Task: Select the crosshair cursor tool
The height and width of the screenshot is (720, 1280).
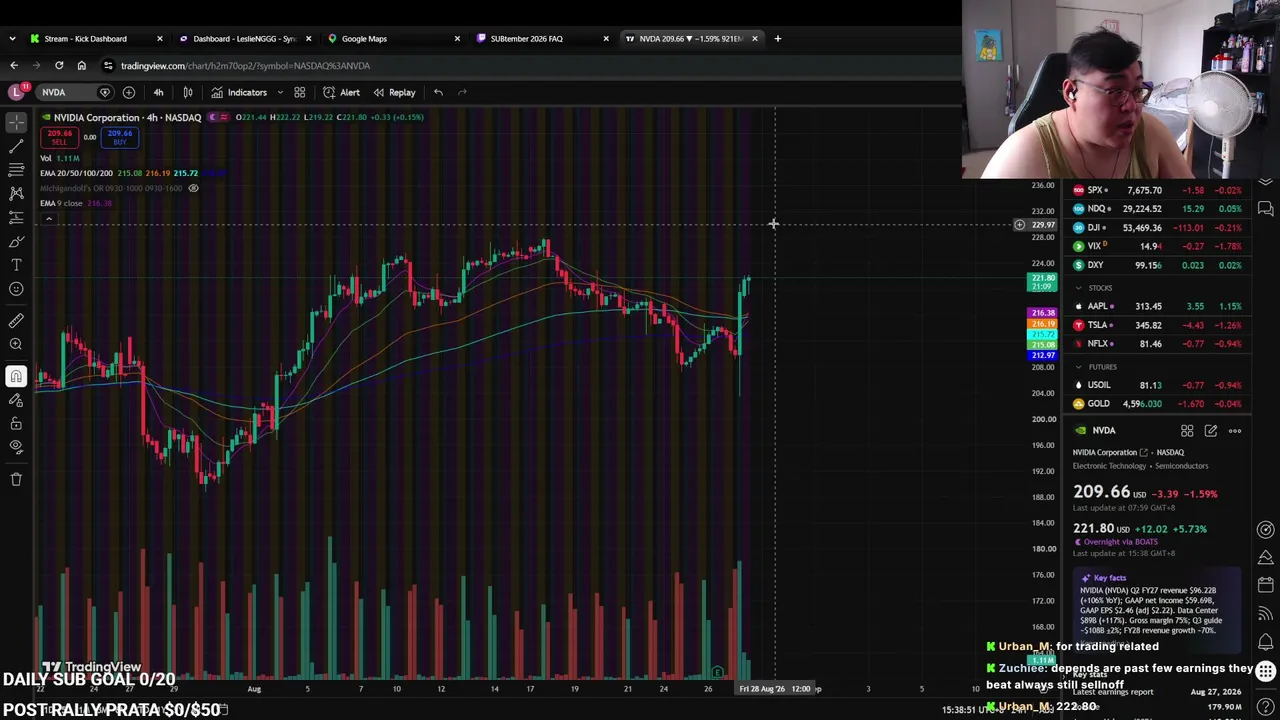Action: click(16, 122)
